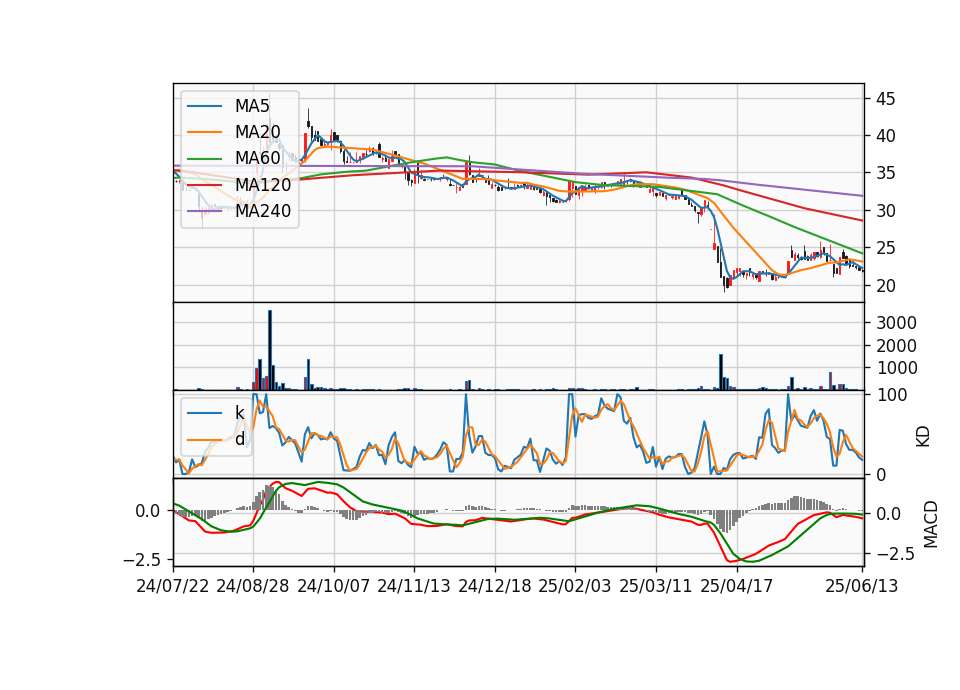The width and height of the screenshot is (960, 690).
Task: Click the MA240 legend label
Action: pyautogui.click(x=263, y=211)
